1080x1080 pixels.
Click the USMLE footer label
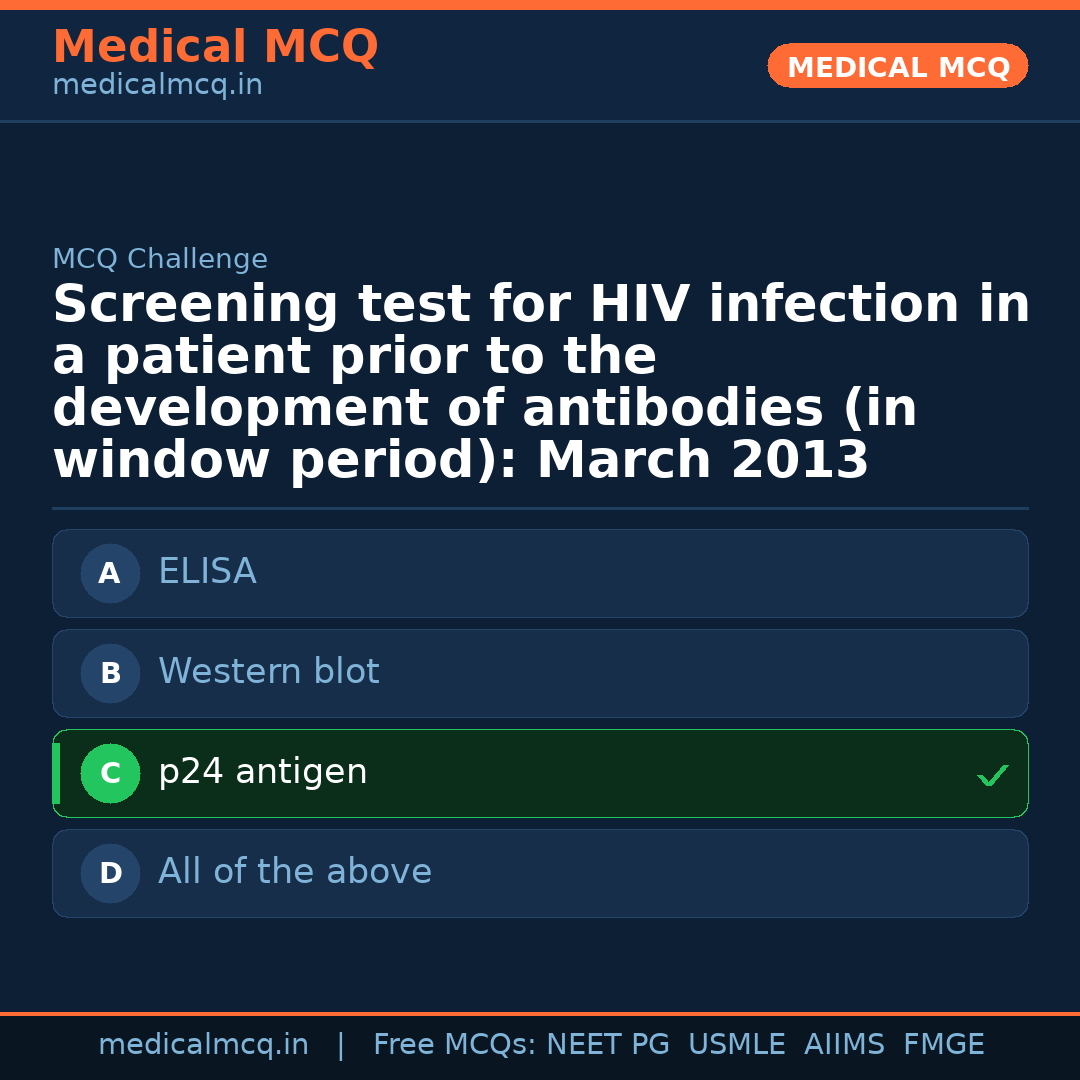736,1045
